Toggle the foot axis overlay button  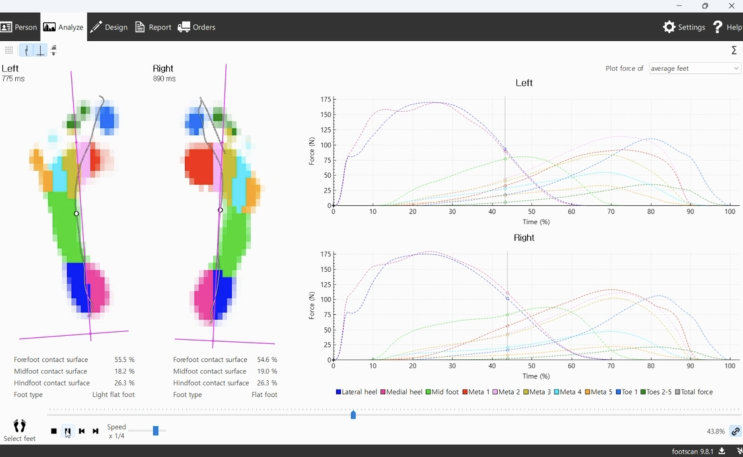point(40,50)
